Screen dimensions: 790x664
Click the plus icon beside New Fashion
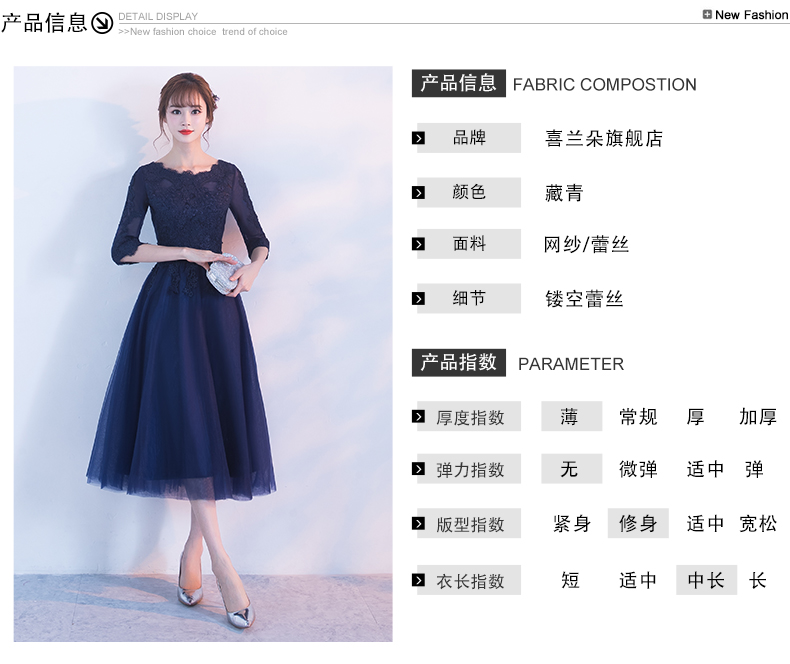pos(707,15)
